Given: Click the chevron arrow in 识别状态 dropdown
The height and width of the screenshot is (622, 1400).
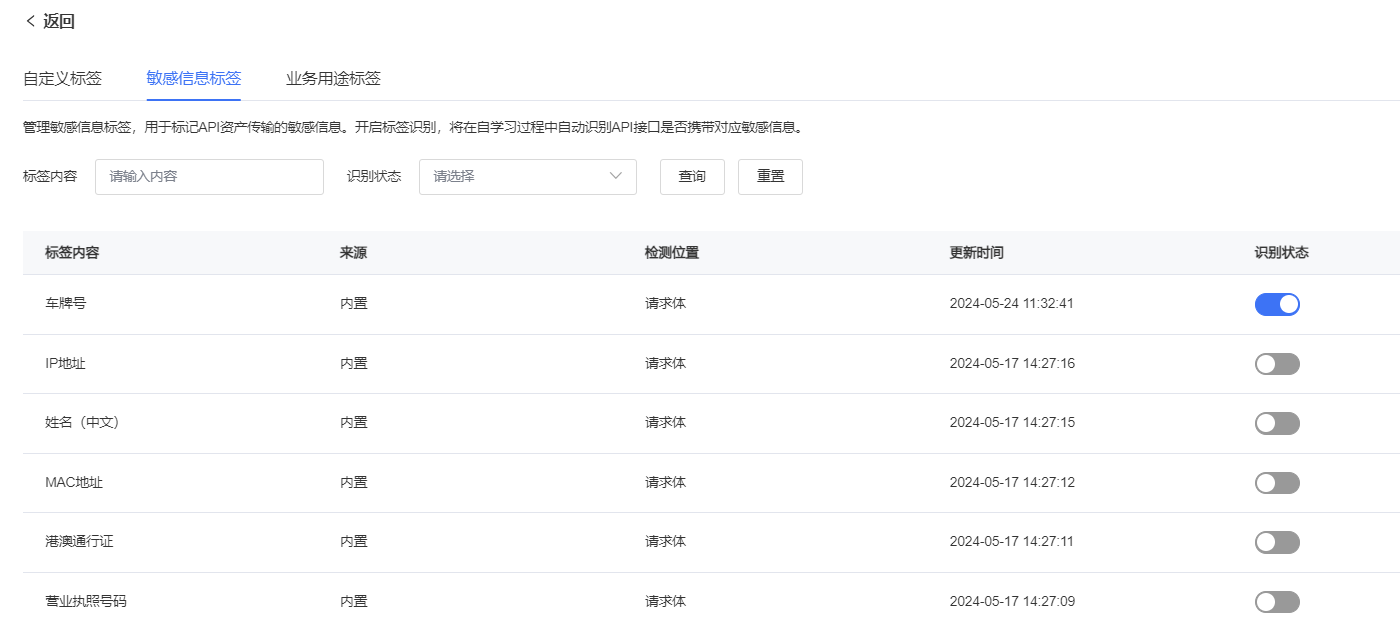Looking at the screenshot, I should point(615,177).
